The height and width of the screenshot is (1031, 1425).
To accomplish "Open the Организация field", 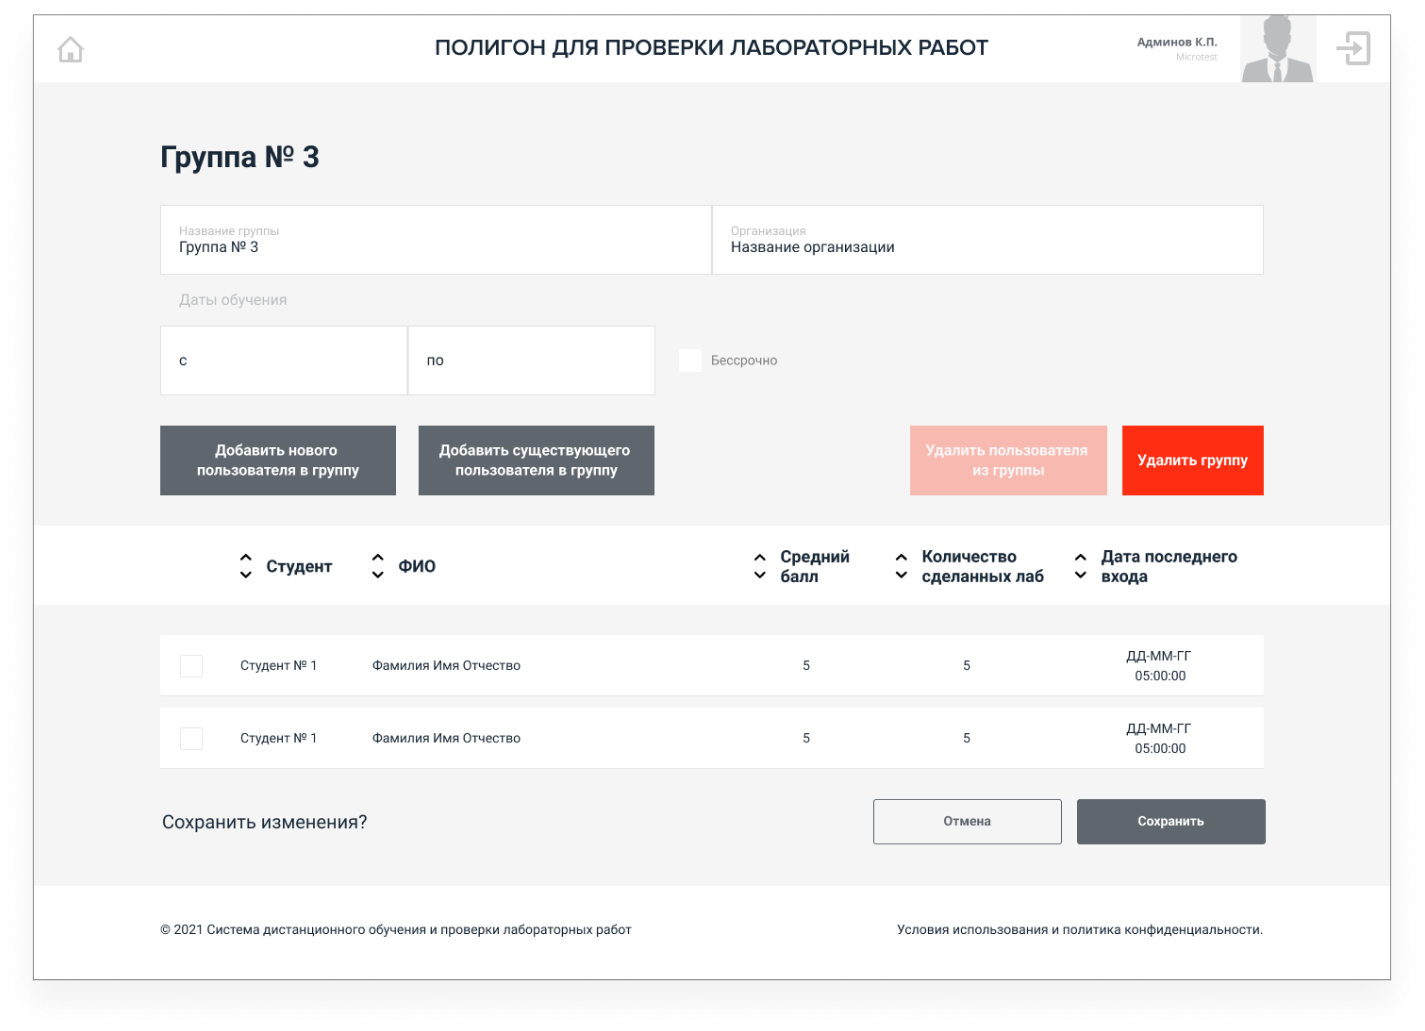I will 987,240.
